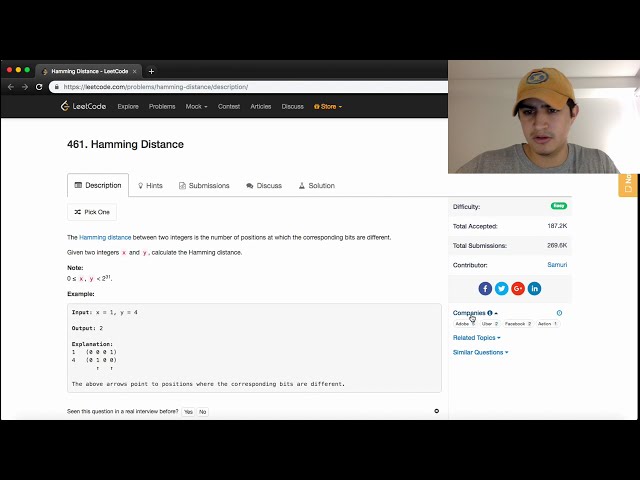
Task: Switch to the Solution tab
Action: tap(317, 186)
